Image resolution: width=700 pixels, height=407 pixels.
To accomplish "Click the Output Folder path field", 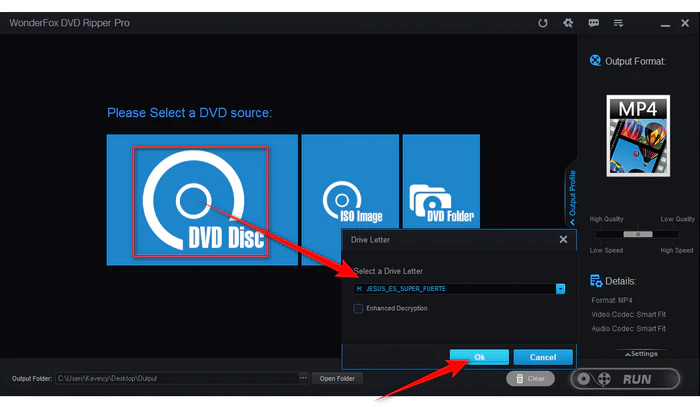I will (x=177, y=378).
